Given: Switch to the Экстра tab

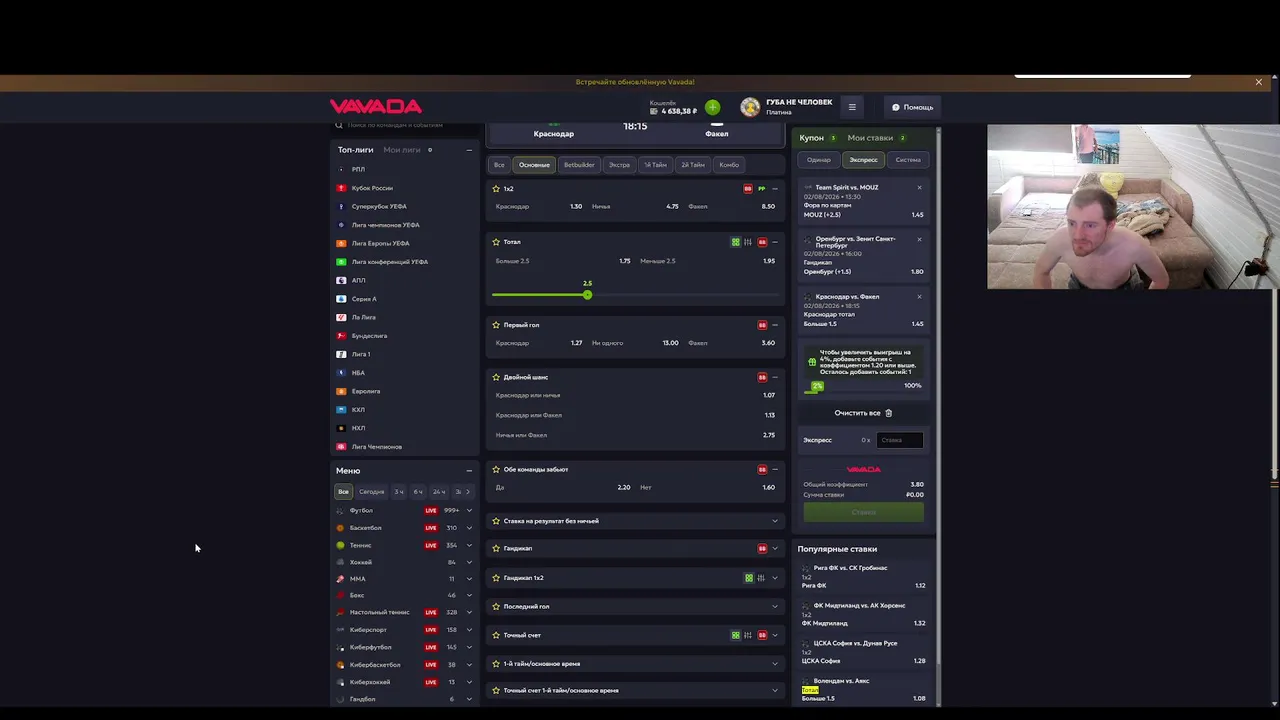Looking at the screenshot, I should coord(620,165).
